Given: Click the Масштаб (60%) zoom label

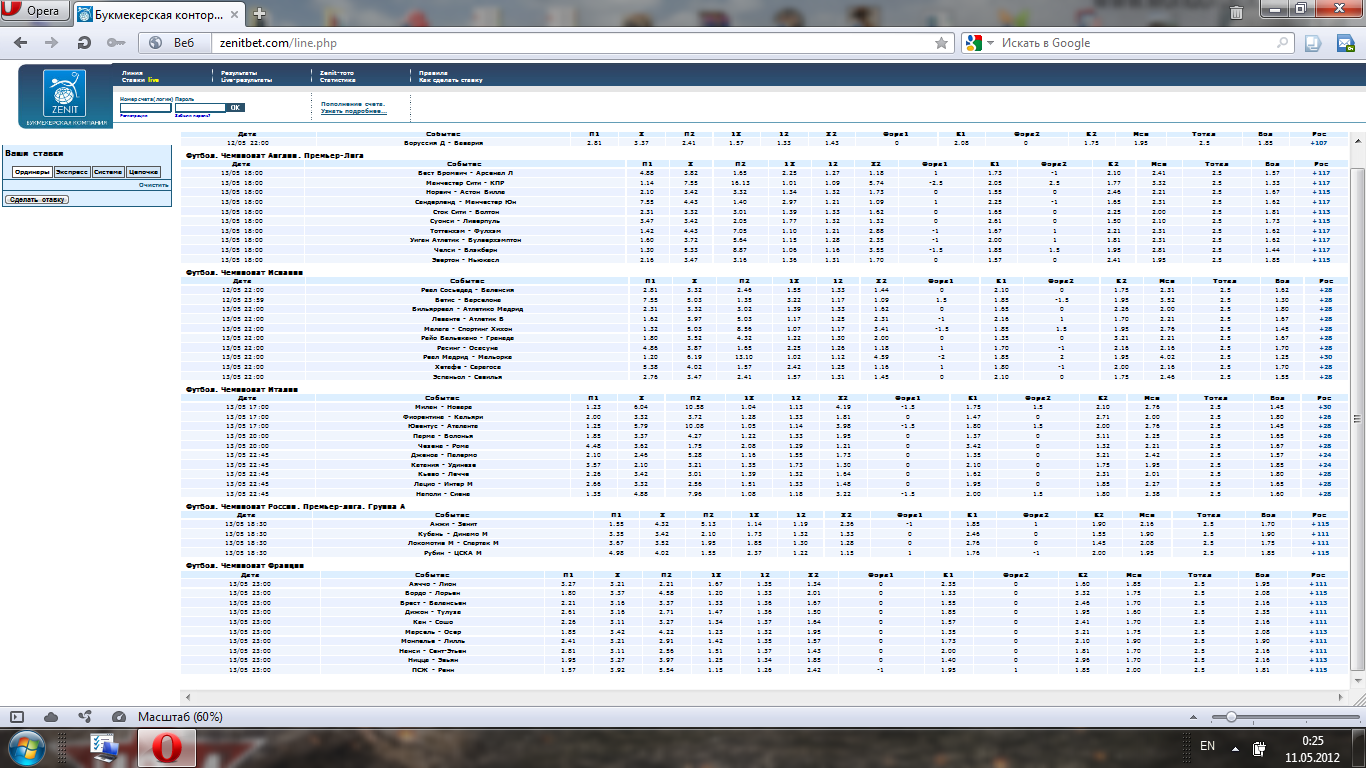Looking at the screenshot, I should coord(180,717).
